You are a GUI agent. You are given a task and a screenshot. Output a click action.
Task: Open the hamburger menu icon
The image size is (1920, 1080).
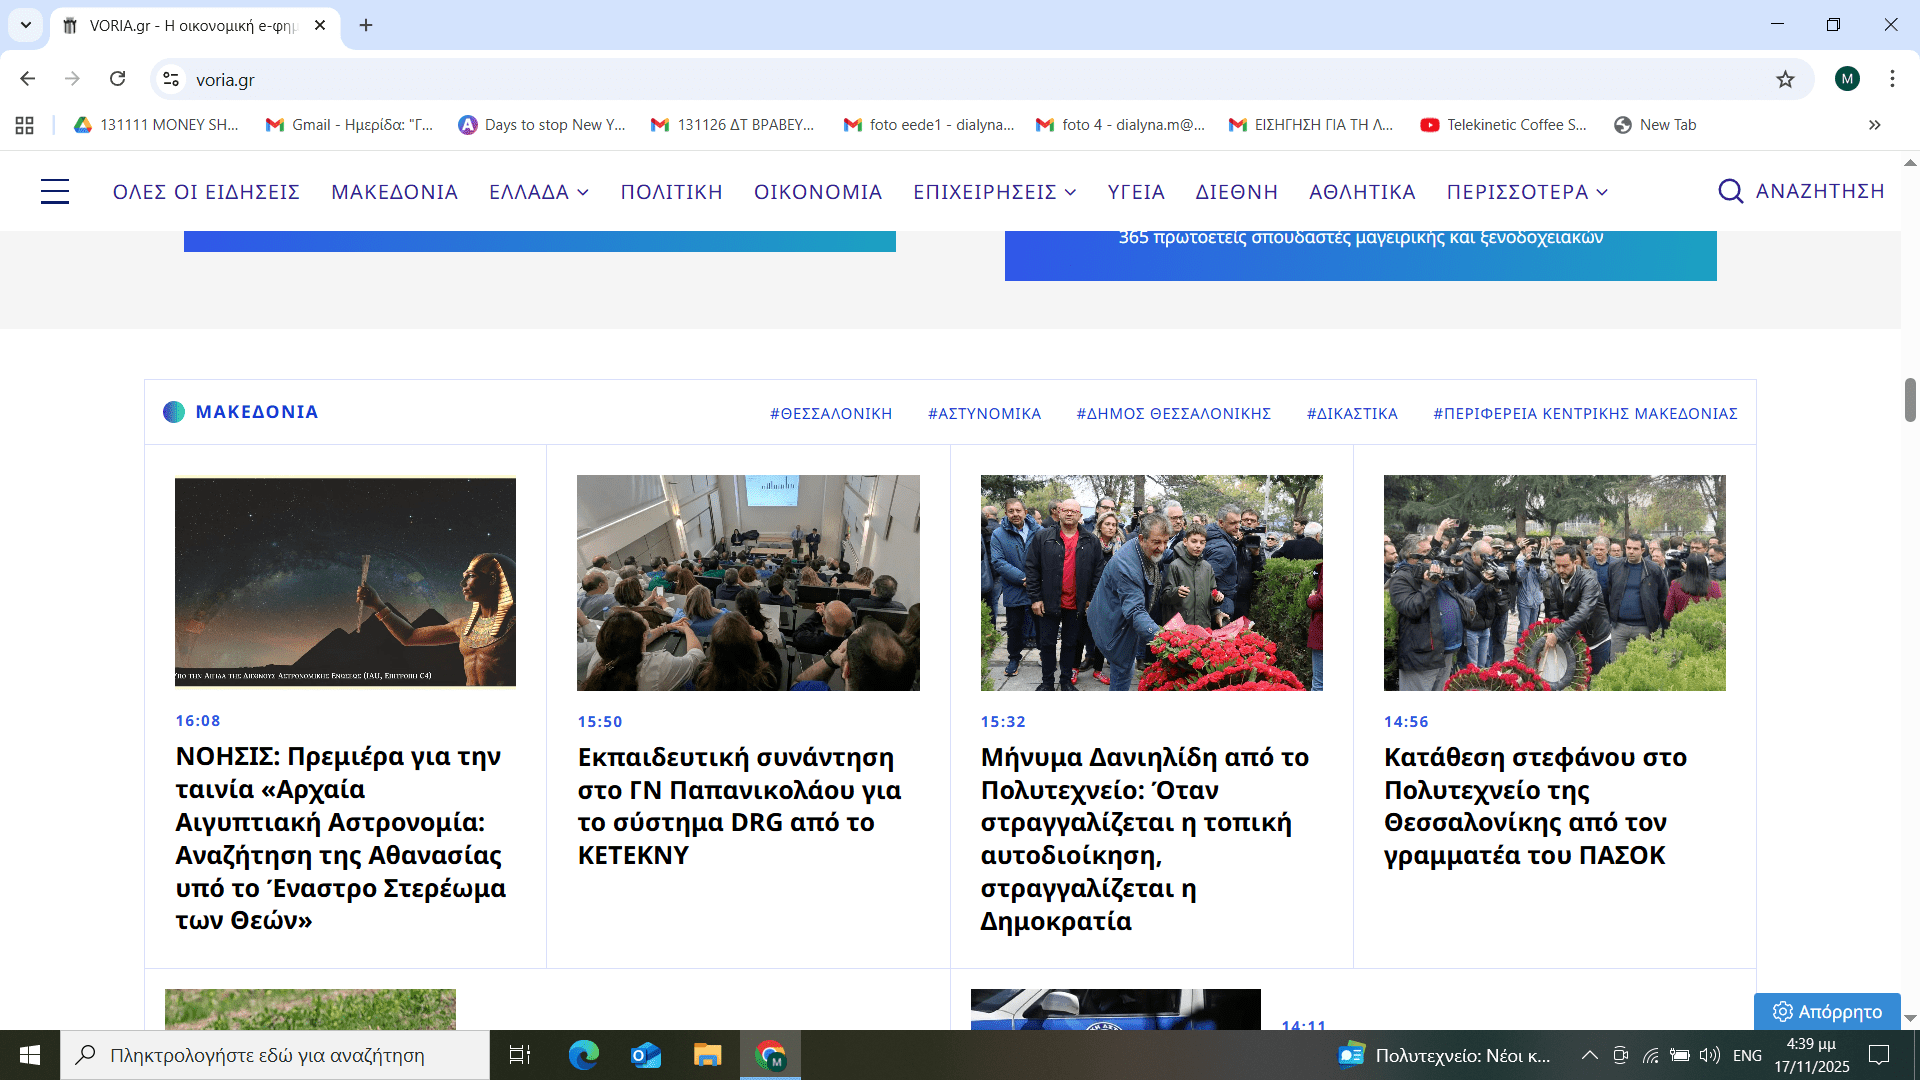click(55, 191)
